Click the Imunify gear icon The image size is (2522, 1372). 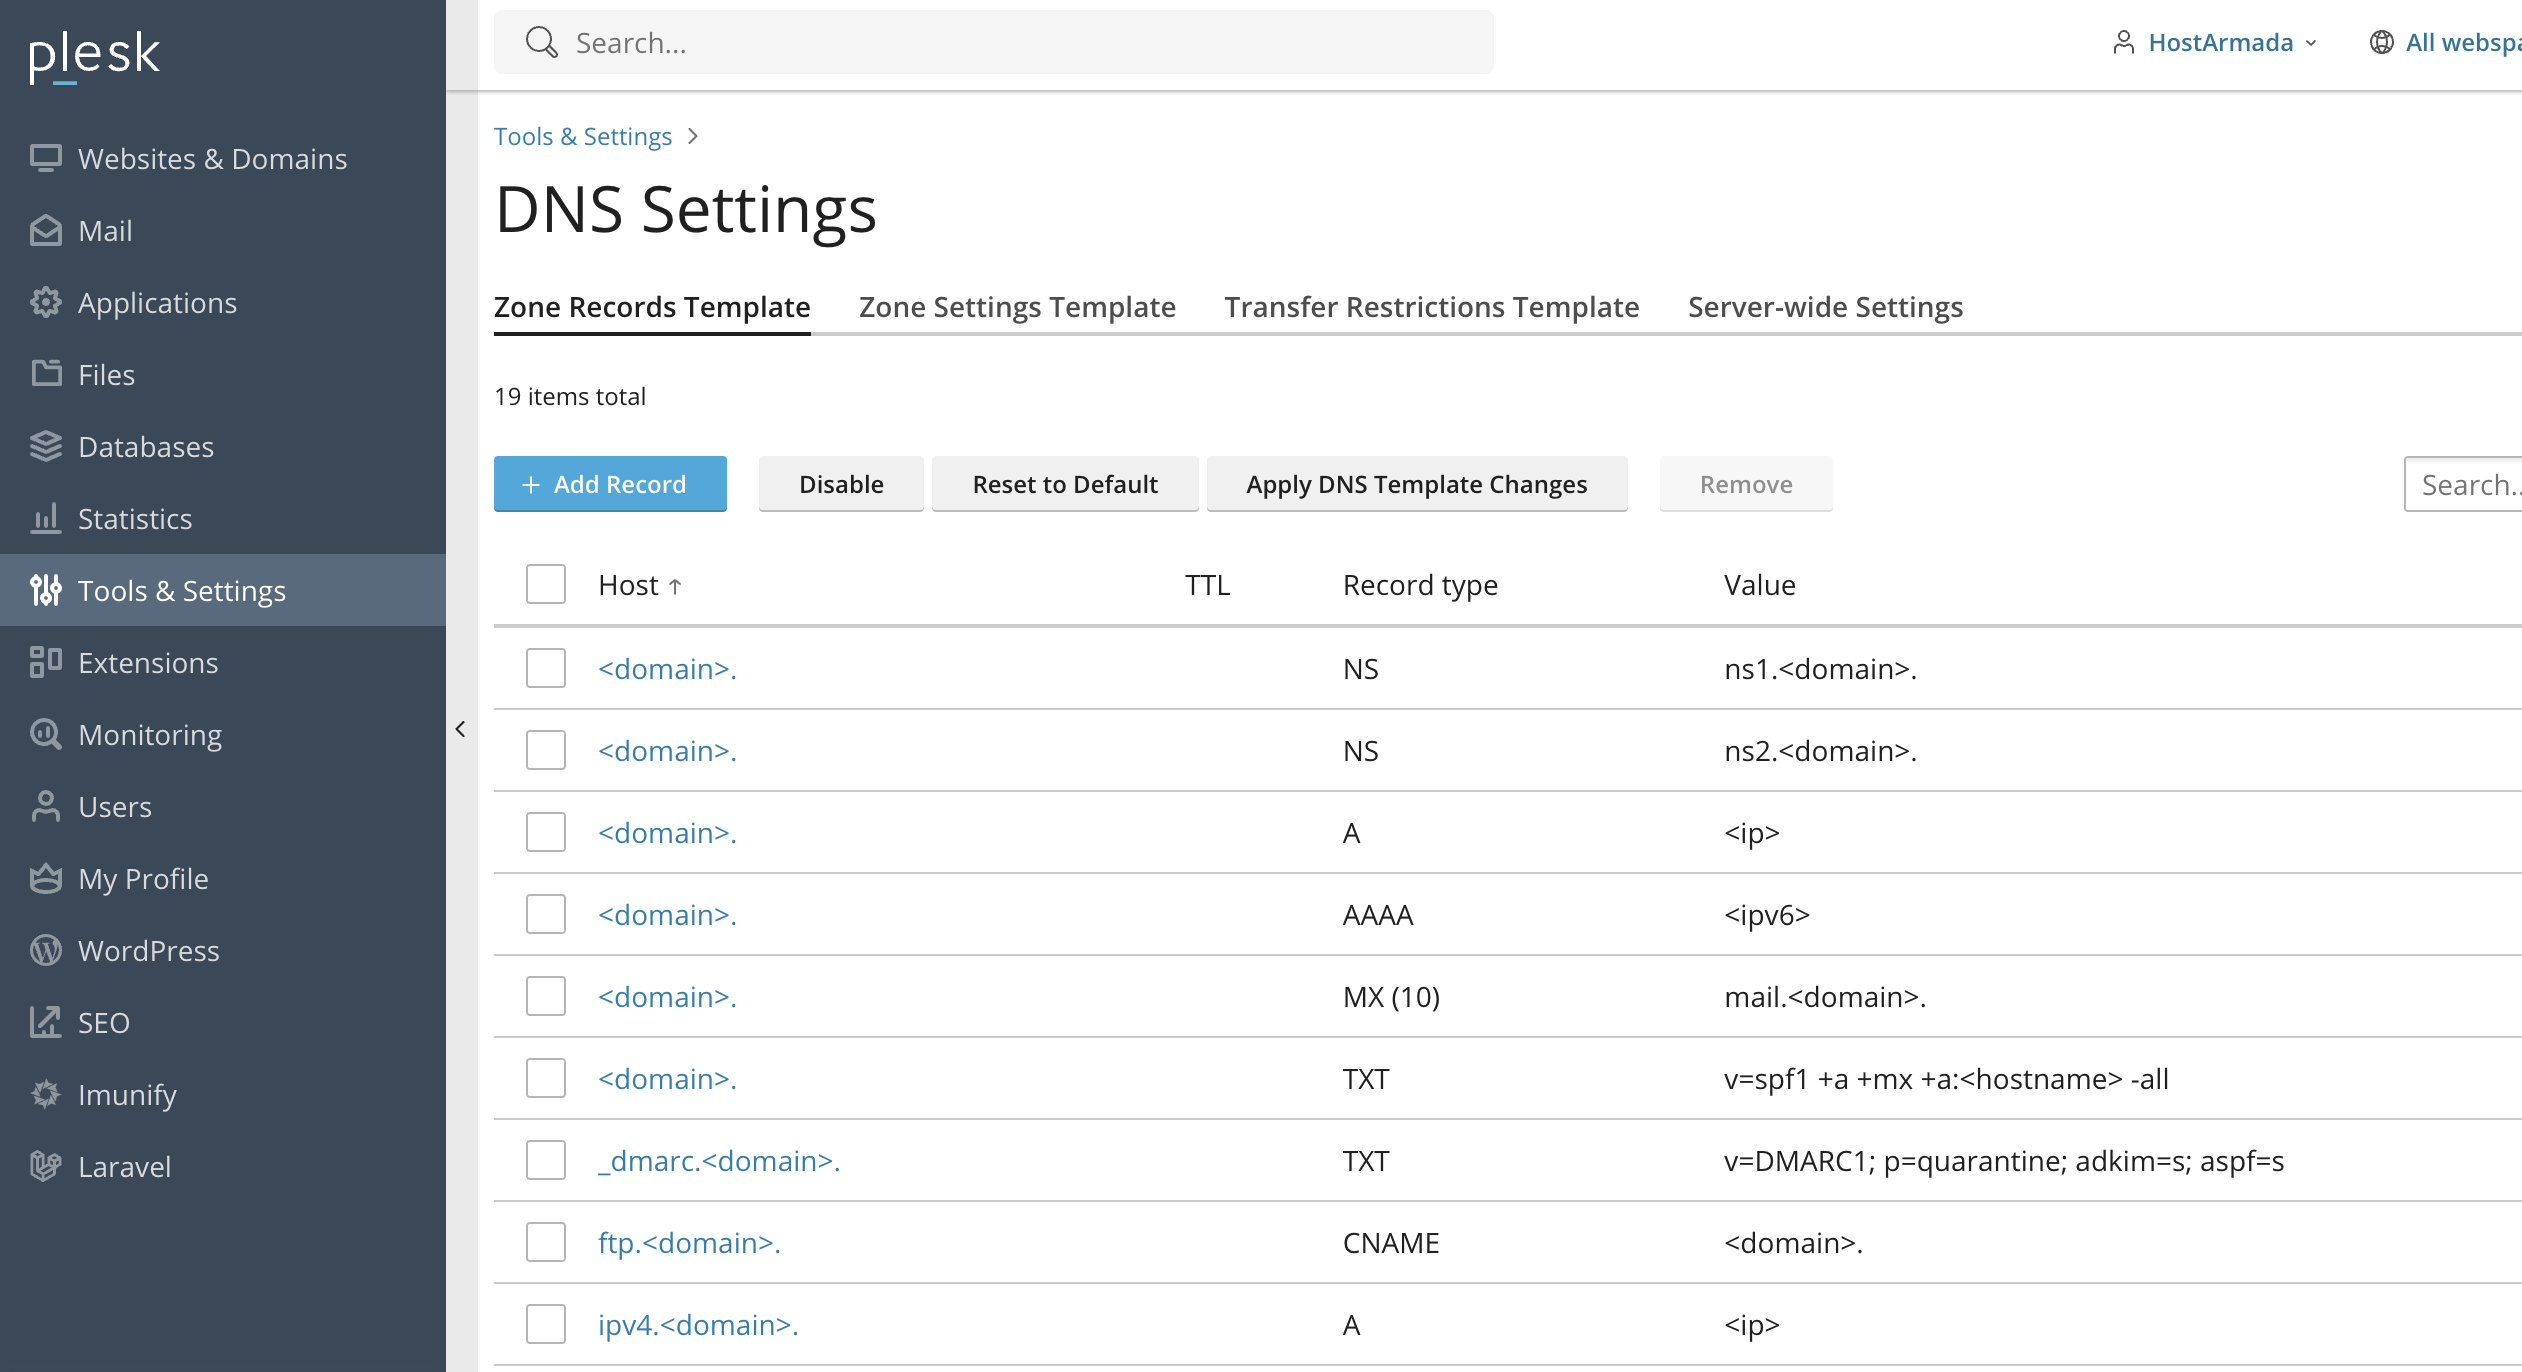tap(46, 1095)
